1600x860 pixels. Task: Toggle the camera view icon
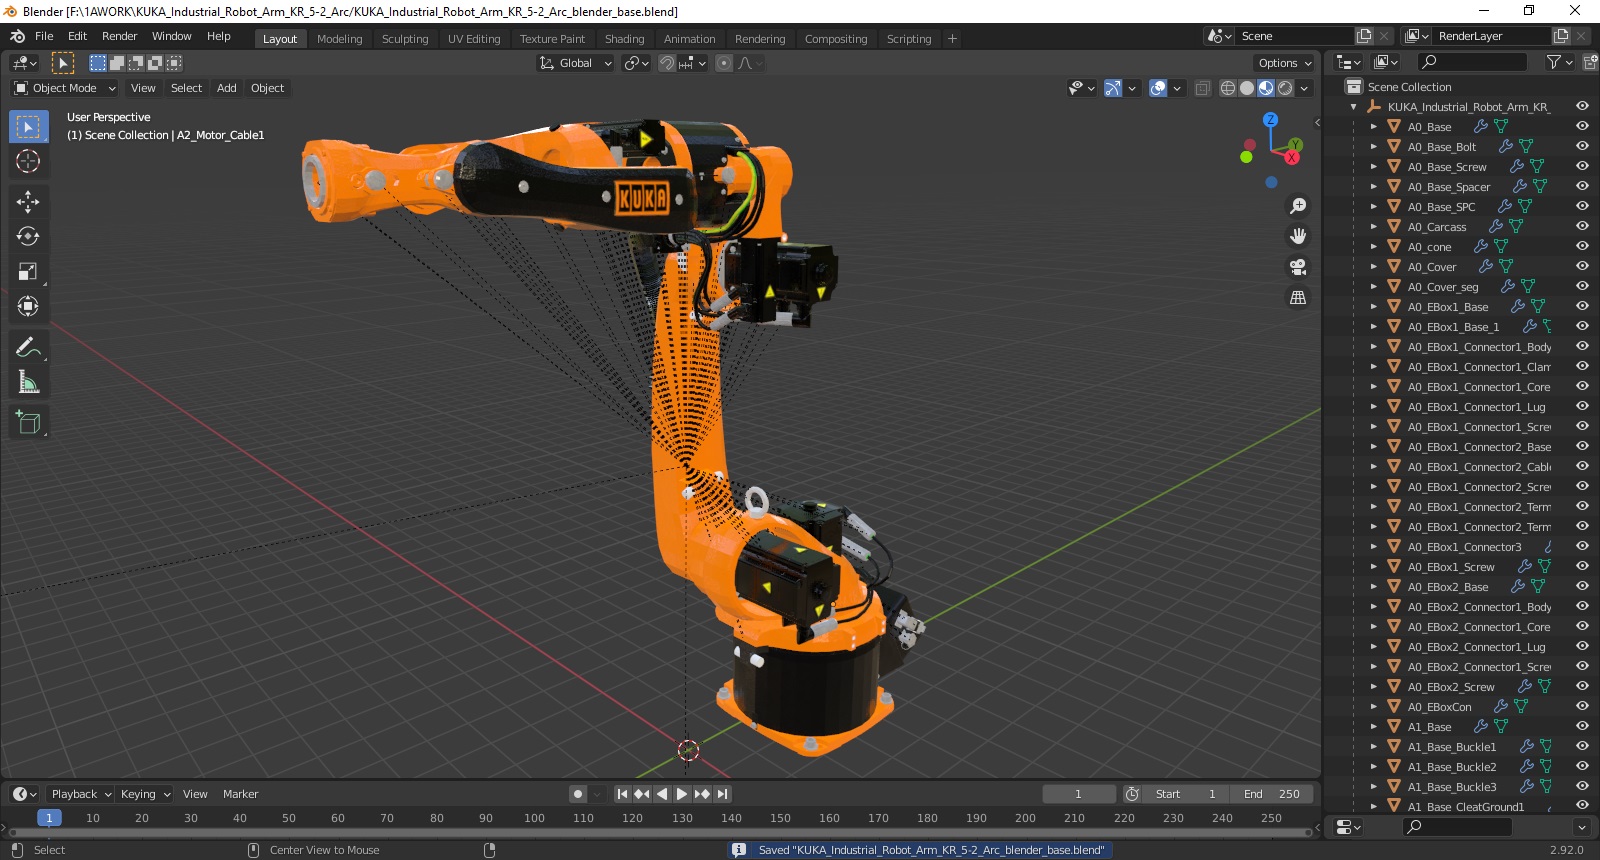point(1298,267)
